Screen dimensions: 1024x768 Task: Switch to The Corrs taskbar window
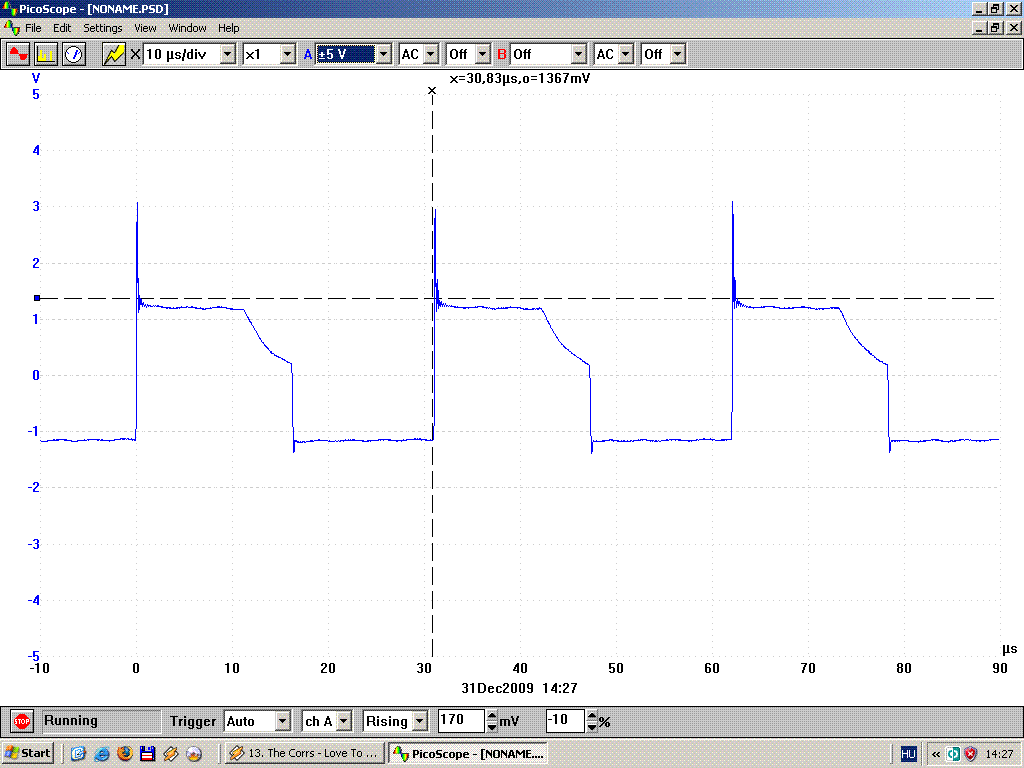304,754
